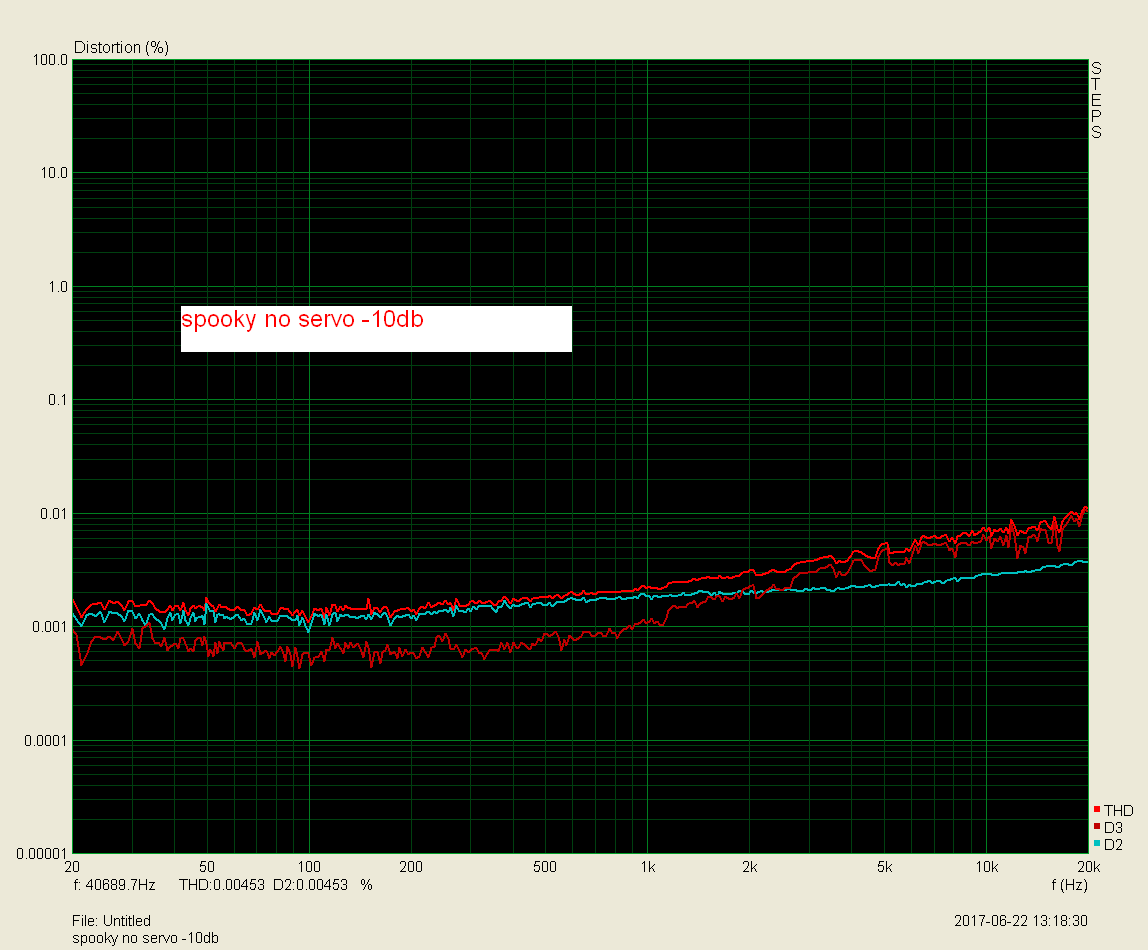This screenshot has height=950, width=1148.
Task: Click the '0.001' y-axis label
Action: coord(50,627)
